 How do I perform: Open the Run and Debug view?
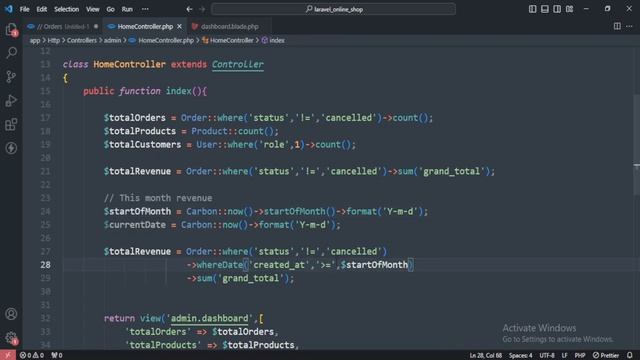pyautogui.click(x=11, y=100)
